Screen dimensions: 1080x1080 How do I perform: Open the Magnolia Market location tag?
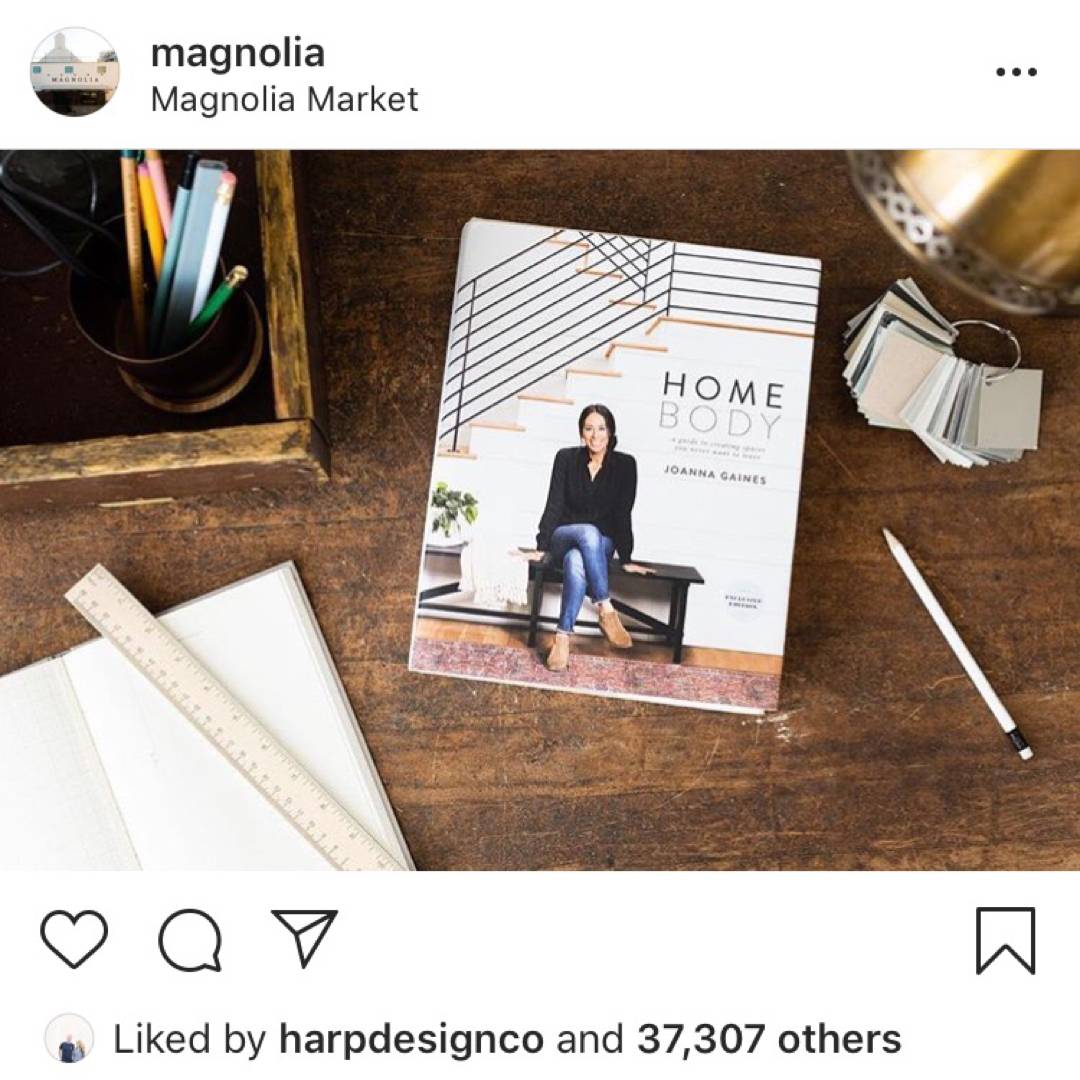[284, 99]
